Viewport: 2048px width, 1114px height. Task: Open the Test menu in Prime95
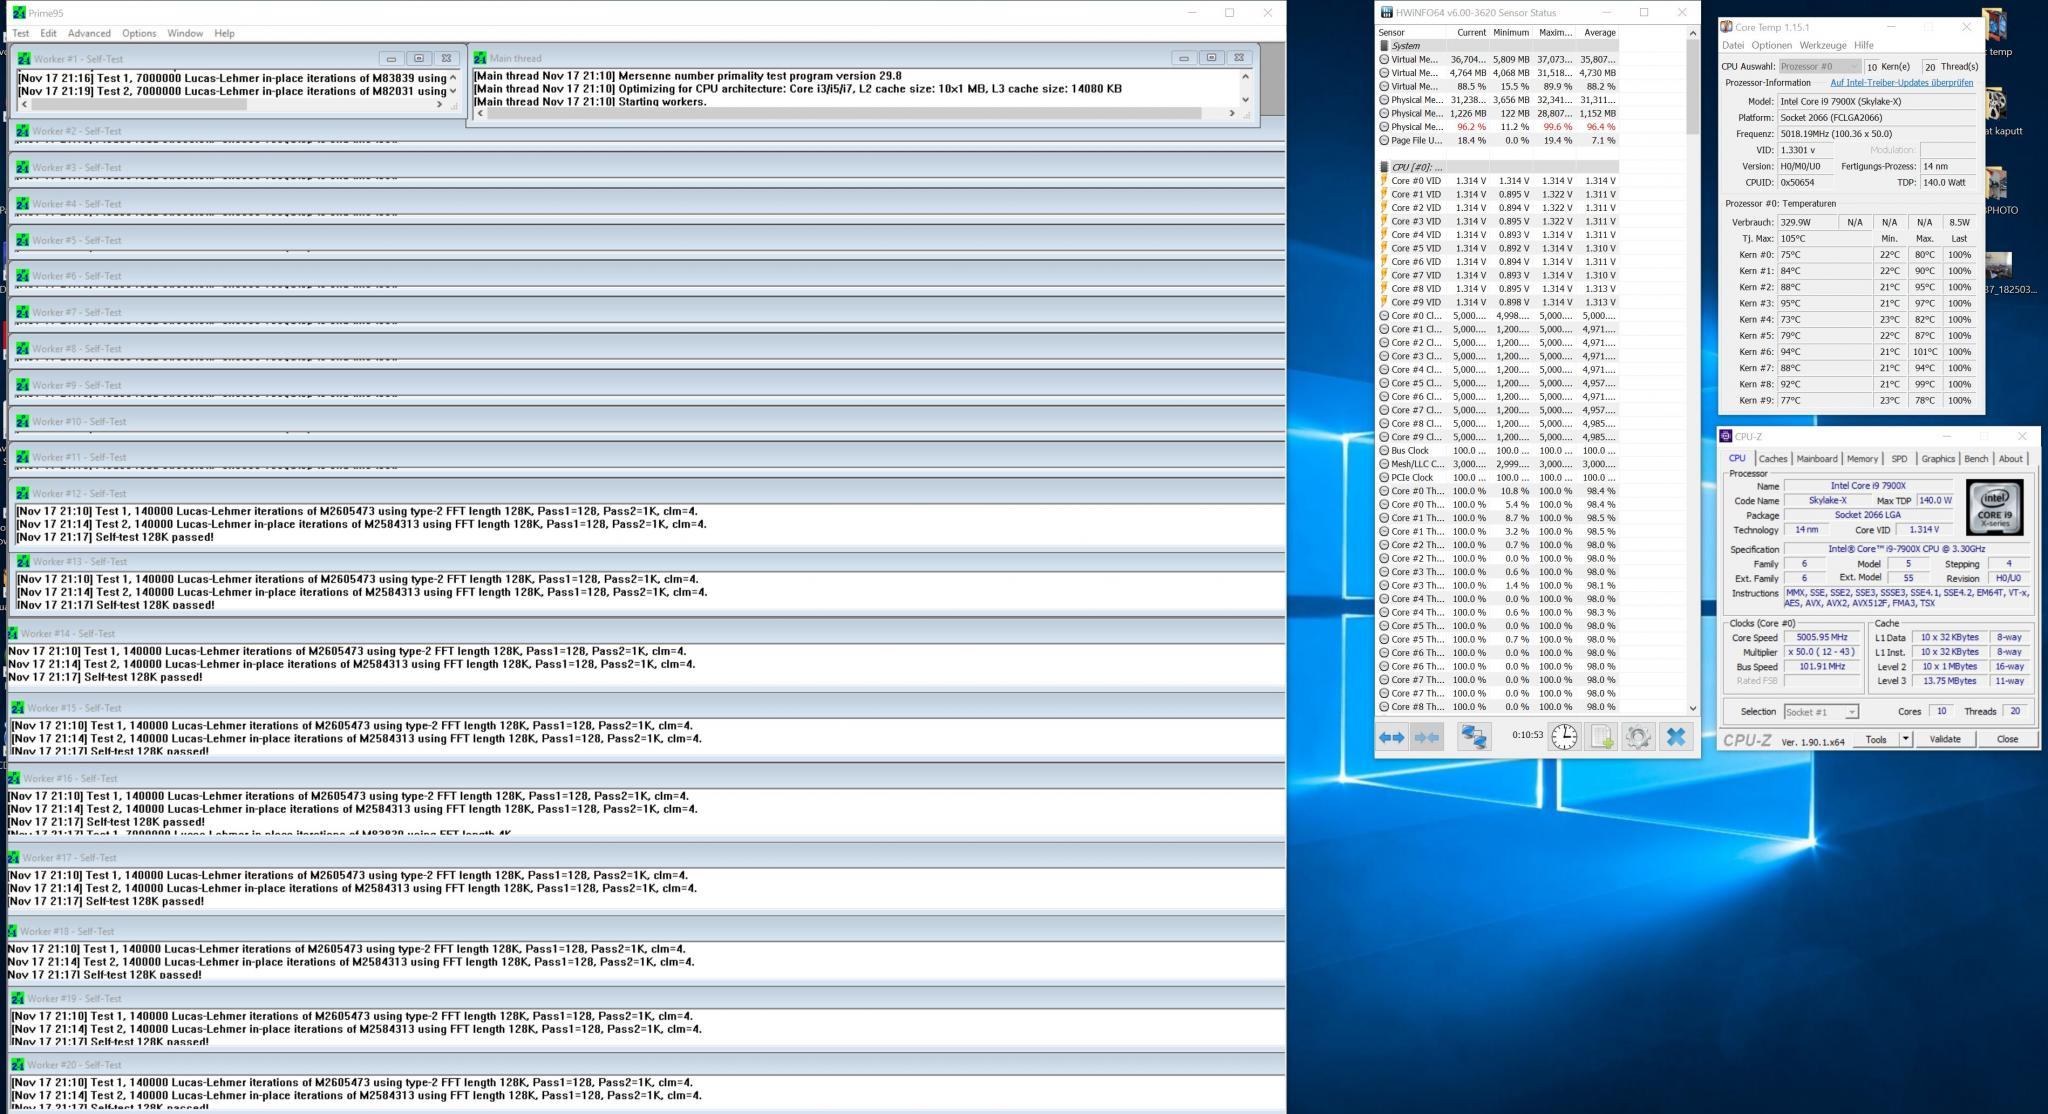click(20, 33)
